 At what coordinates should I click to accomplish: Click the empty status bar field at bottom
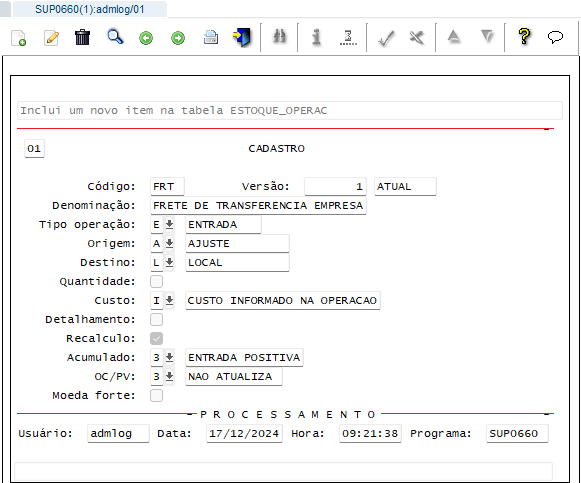click(x=283, y=471)
